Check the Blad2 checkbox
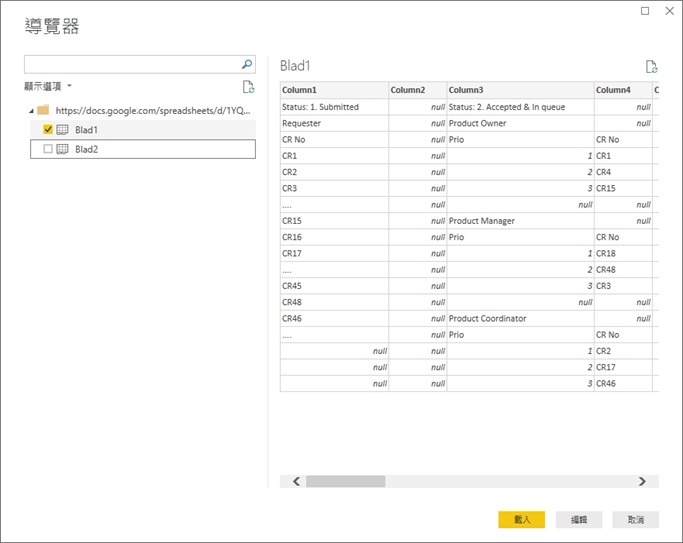 47,149
